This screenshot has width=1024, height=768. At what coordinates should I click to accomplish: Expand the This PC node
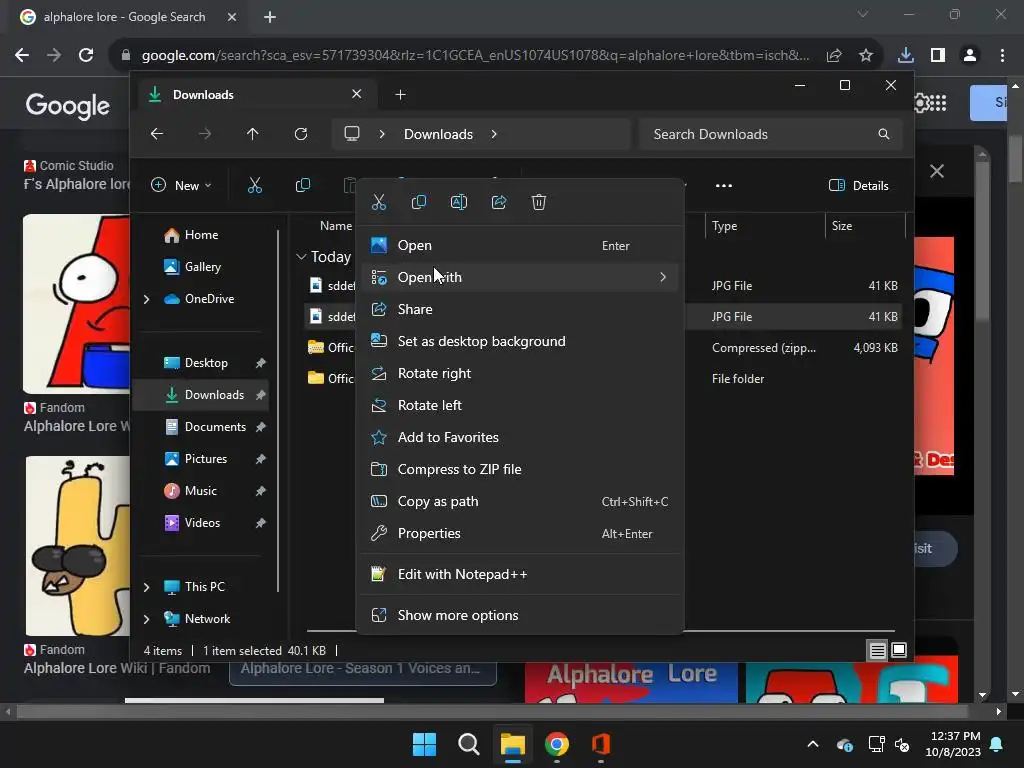click(146, 587)
